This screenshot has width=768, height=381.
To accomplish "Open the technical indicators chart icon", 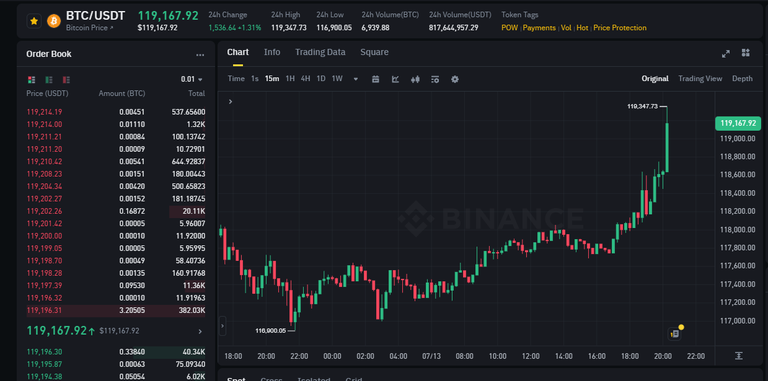I will click(x=395, y=79).
